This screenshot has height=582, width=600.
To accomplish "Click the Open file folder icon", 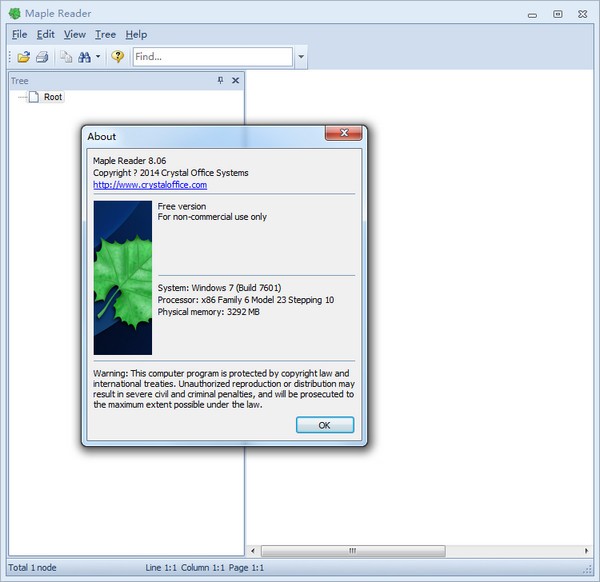I will coord(23,57).
